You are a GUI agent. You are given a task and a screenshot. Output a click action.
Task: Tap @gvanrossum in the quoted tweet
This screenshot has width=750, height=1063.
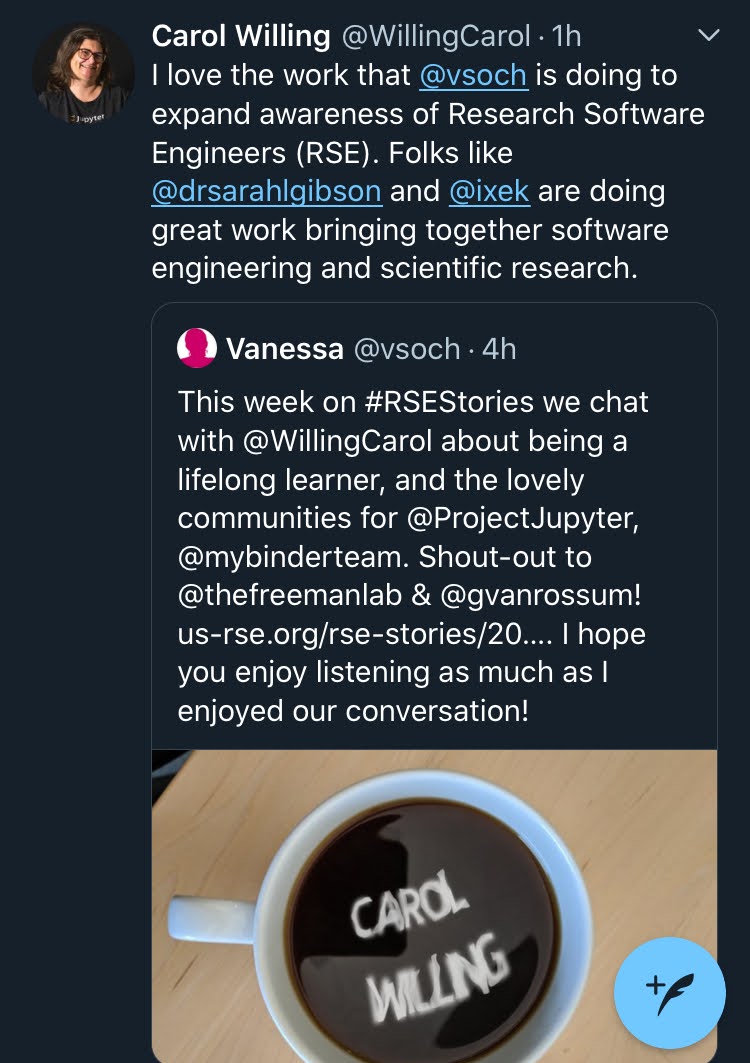pyautogui.click(x=540, y=596)
